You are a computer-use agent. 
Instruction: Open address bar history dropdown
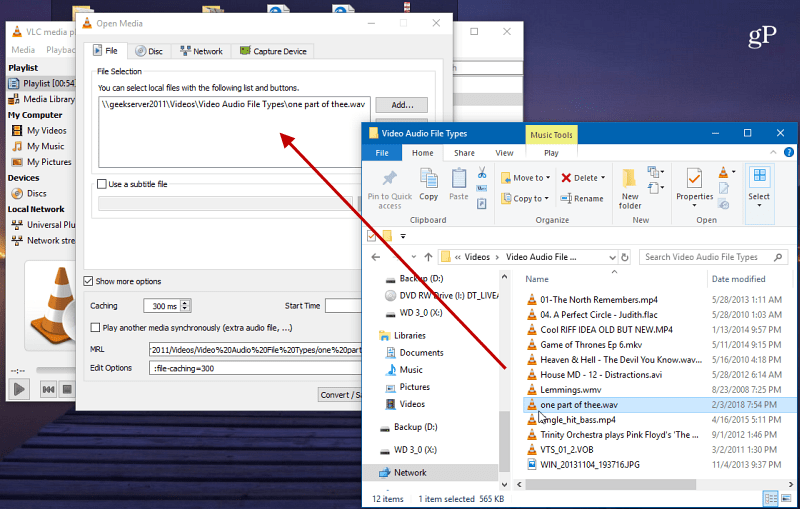[x=612, y=258]
